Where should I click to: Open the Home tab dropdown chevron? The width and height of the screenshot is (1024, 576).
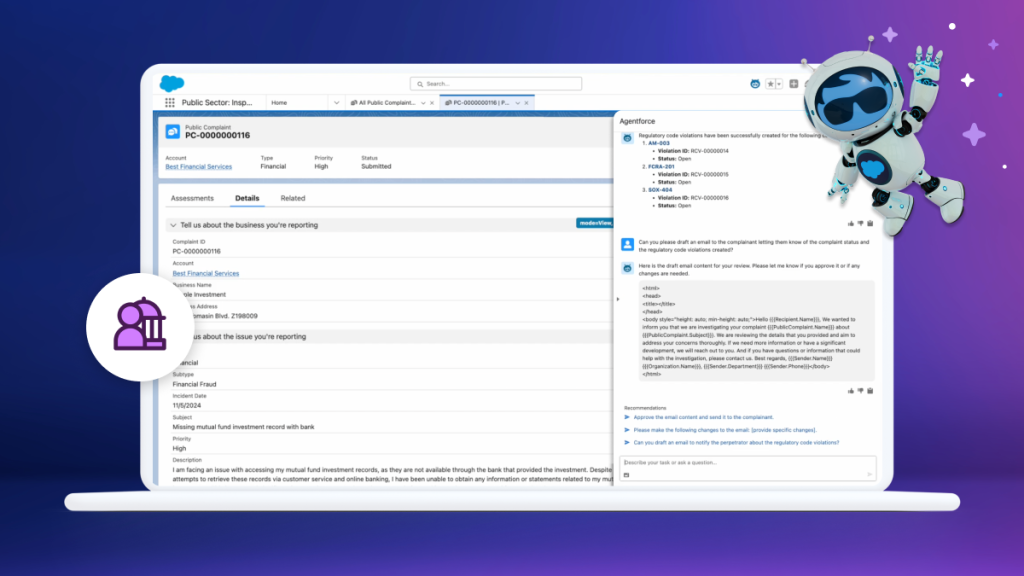click(336, 103)
